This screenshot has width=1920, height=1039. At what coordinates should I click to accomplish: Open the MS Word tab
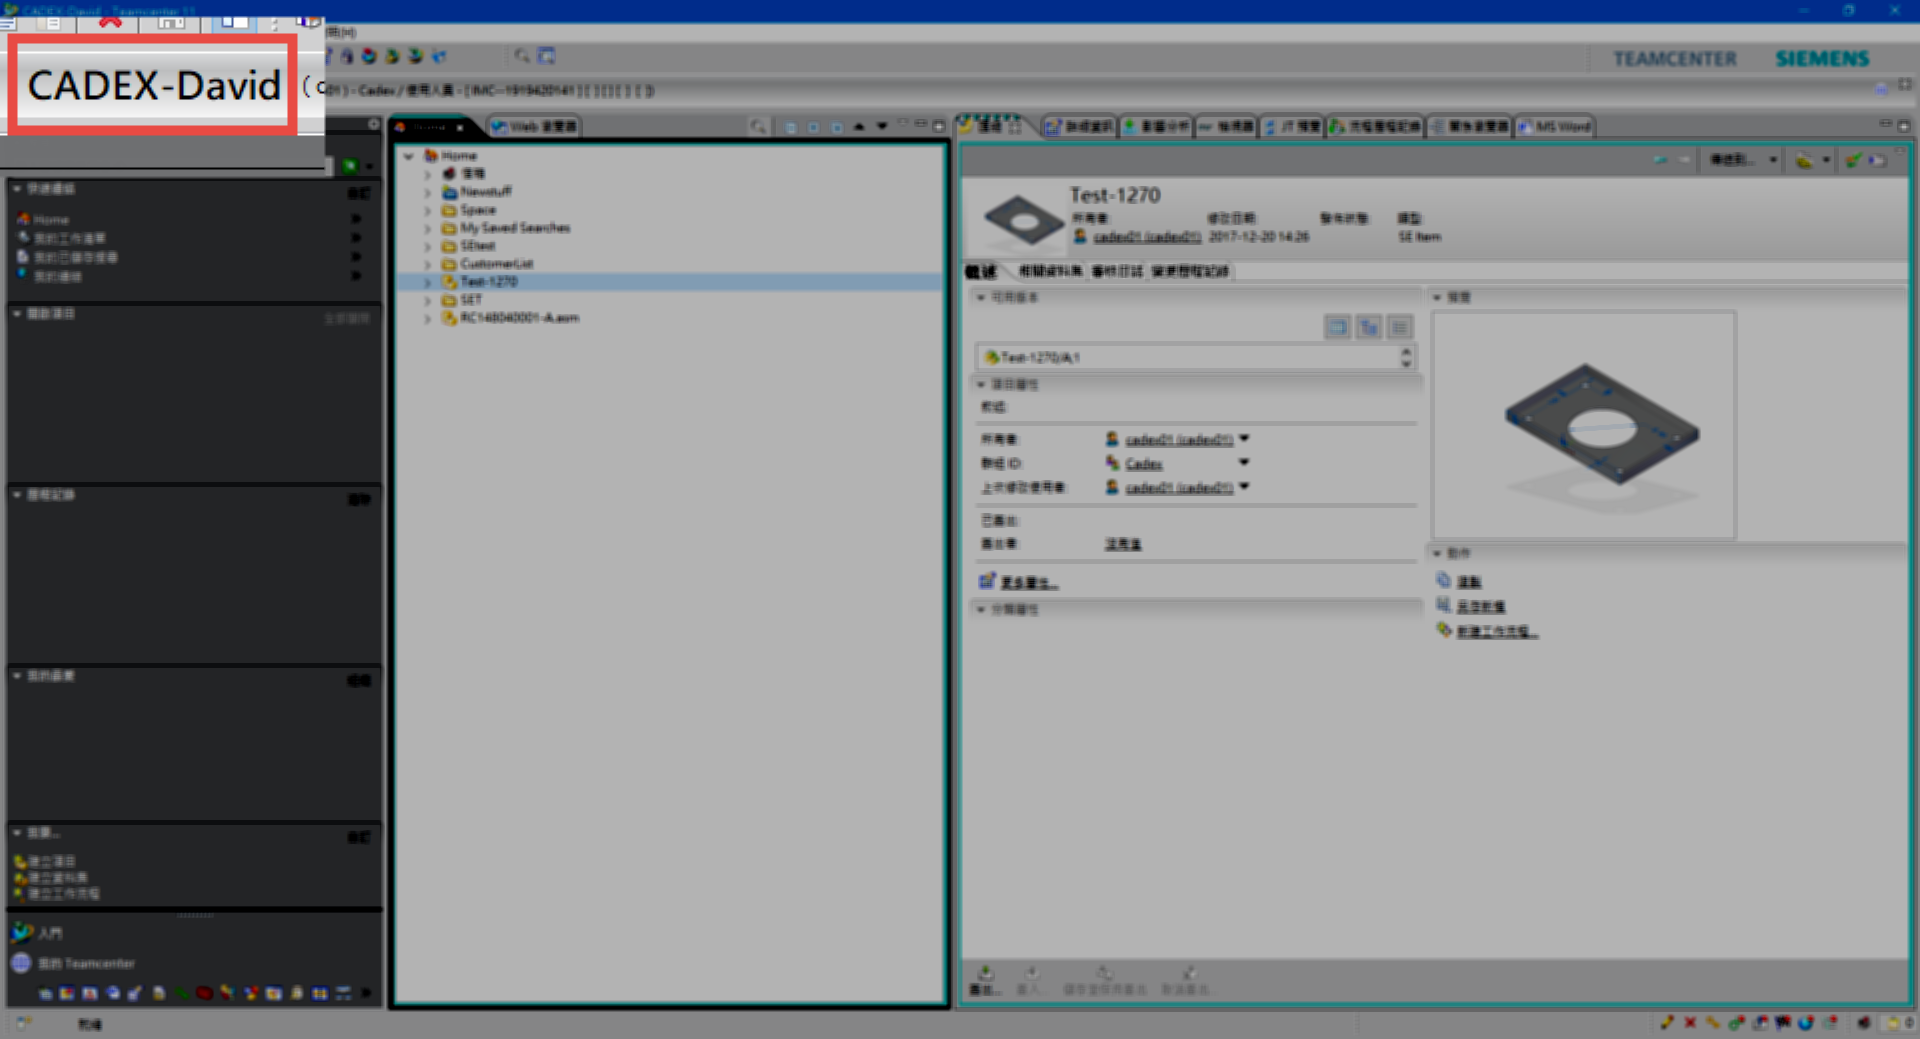coord(1555,126)
